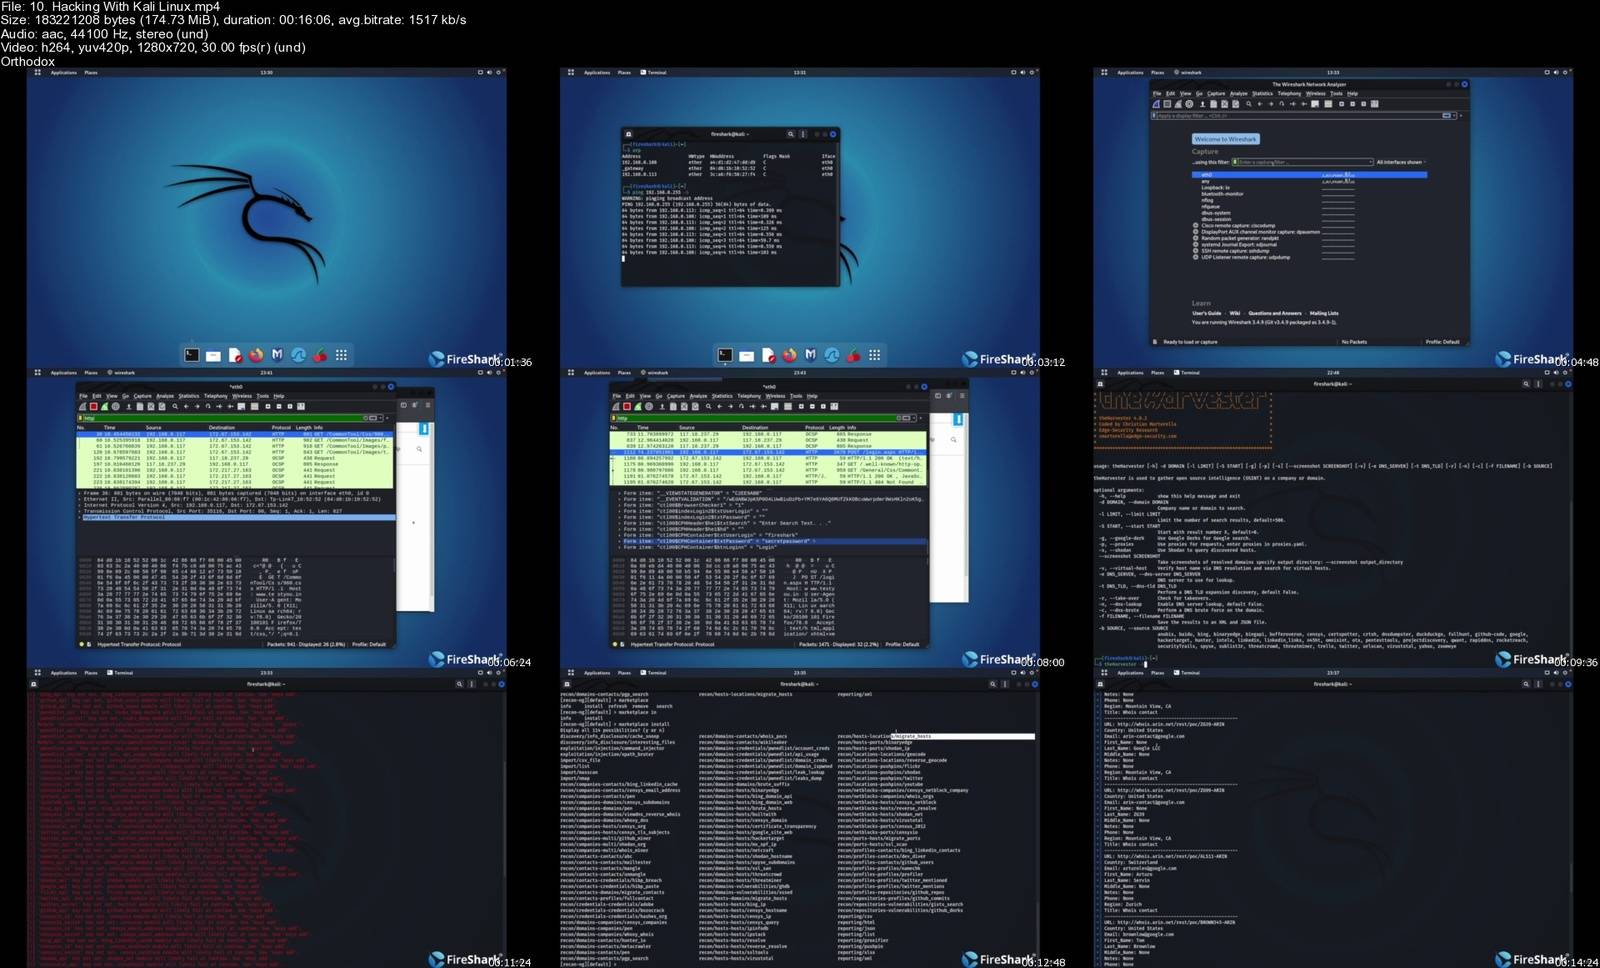This screenshot has height=968, width=1600.
Task: Open Telephony menu in 08:00 Wireshark
Action: point(749,396)
